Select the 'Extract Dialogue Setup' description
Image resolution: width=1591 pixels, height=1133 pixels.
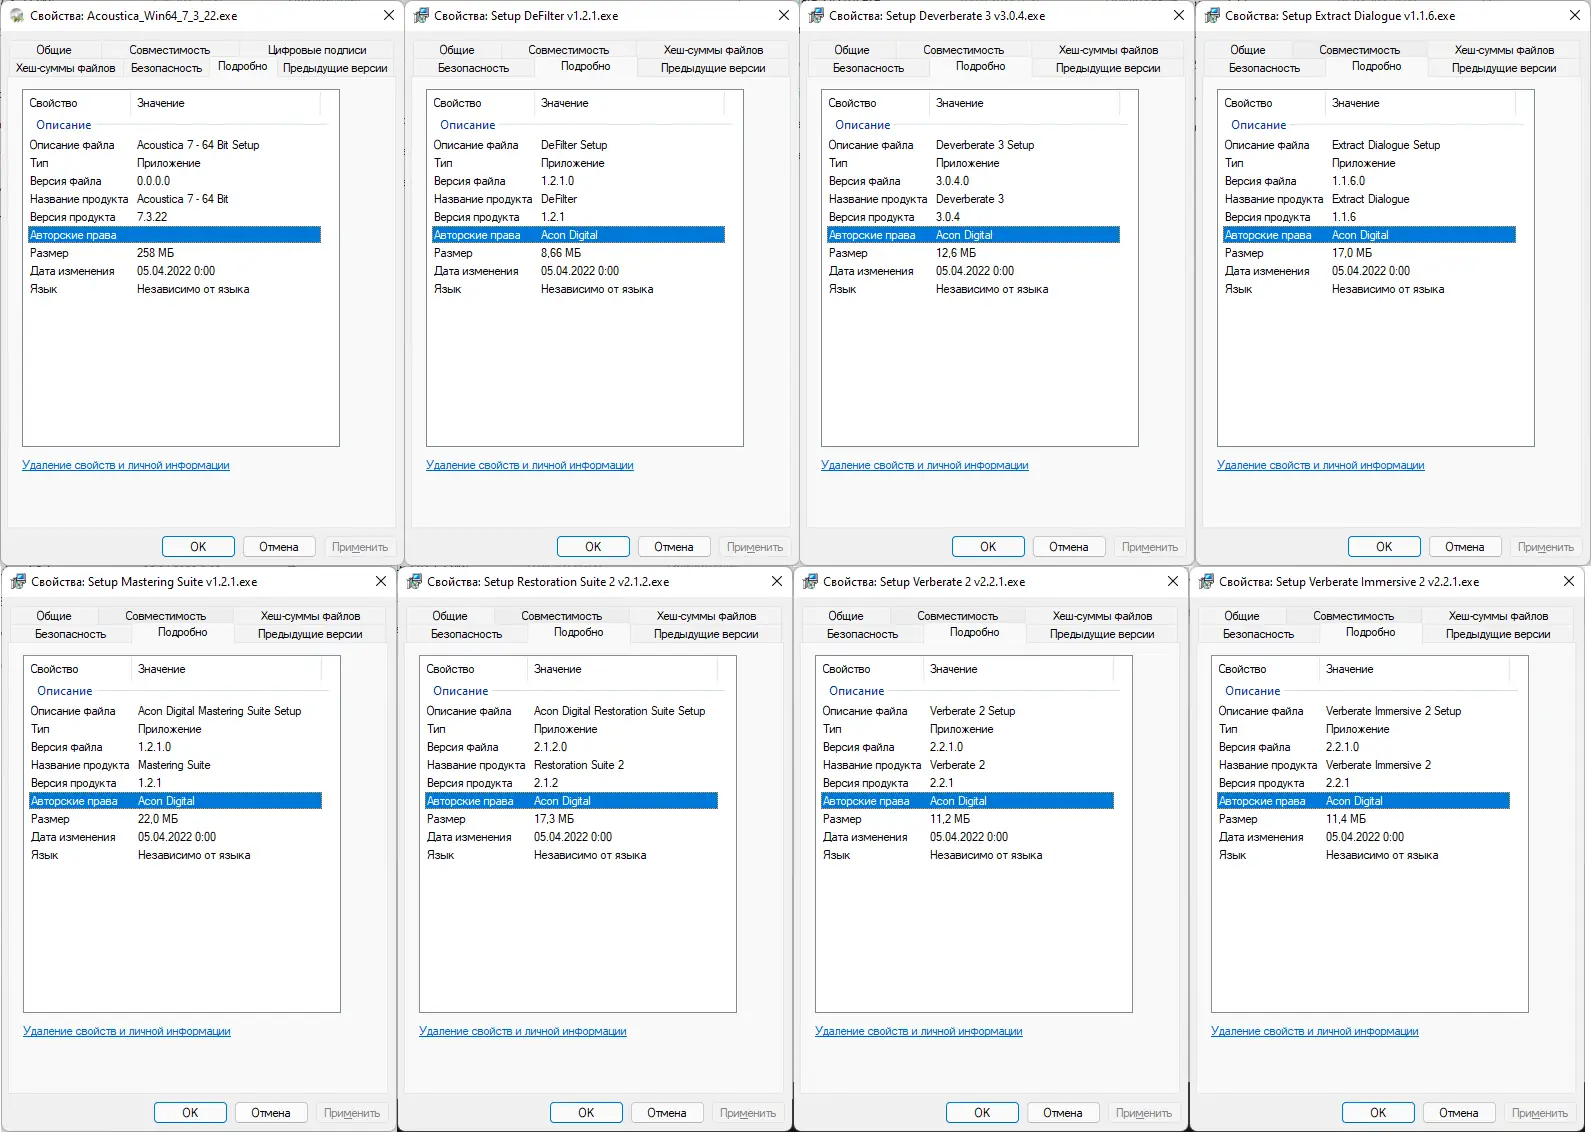click(1386, 145)
